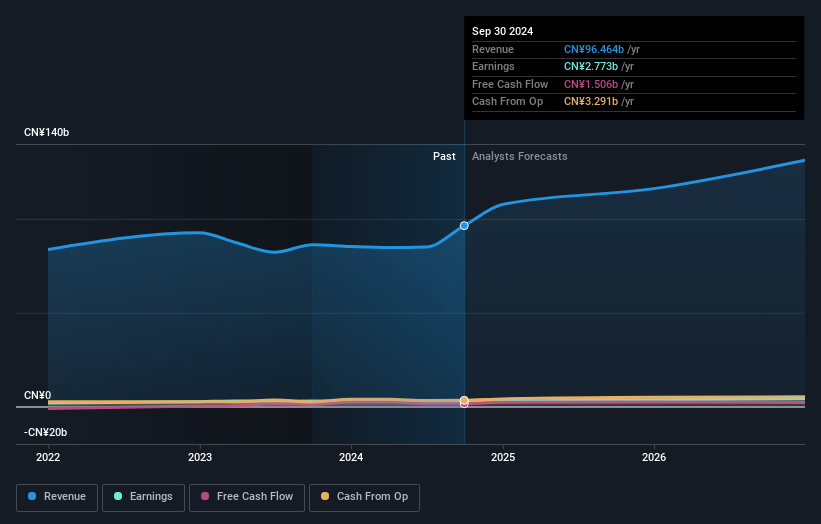The image size is (821, 524).
Task: Toggle the Cash From Op legend button
Action: pos(364,497)
